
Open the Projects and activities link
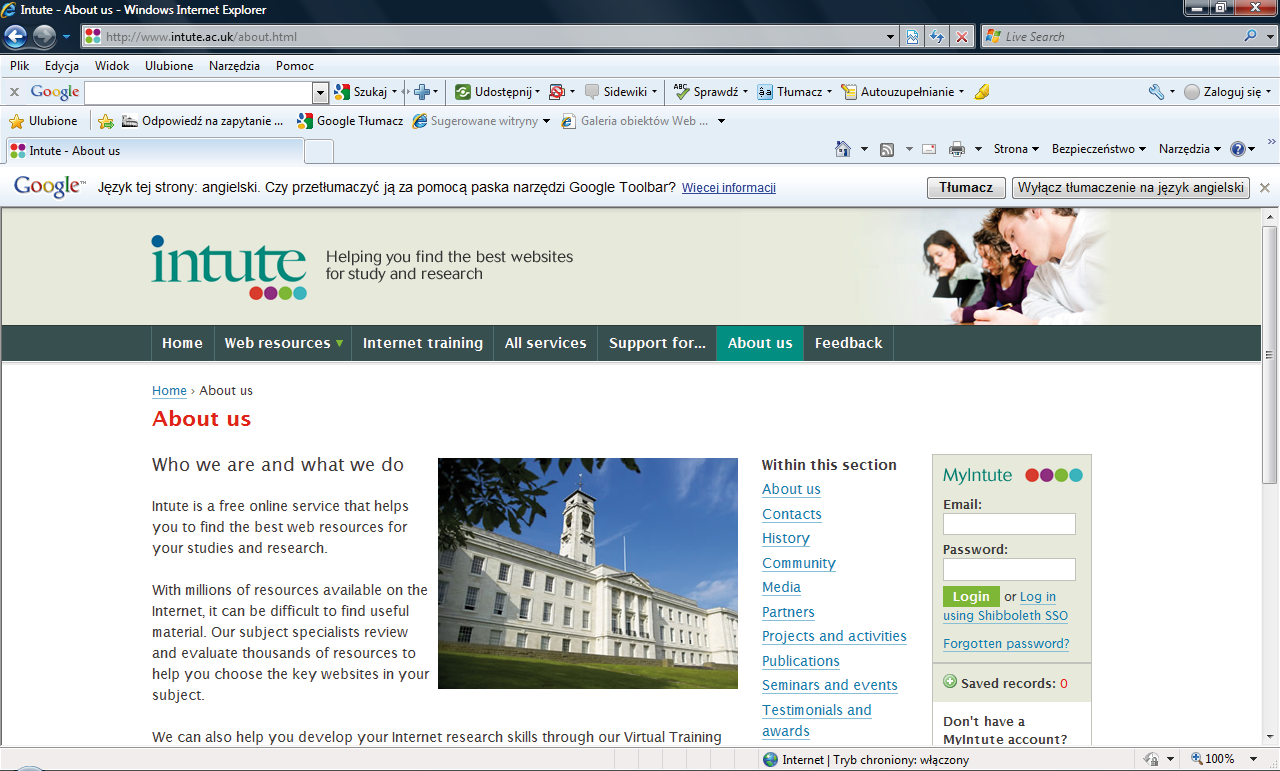pyautogui.click(x=834, y=636)
